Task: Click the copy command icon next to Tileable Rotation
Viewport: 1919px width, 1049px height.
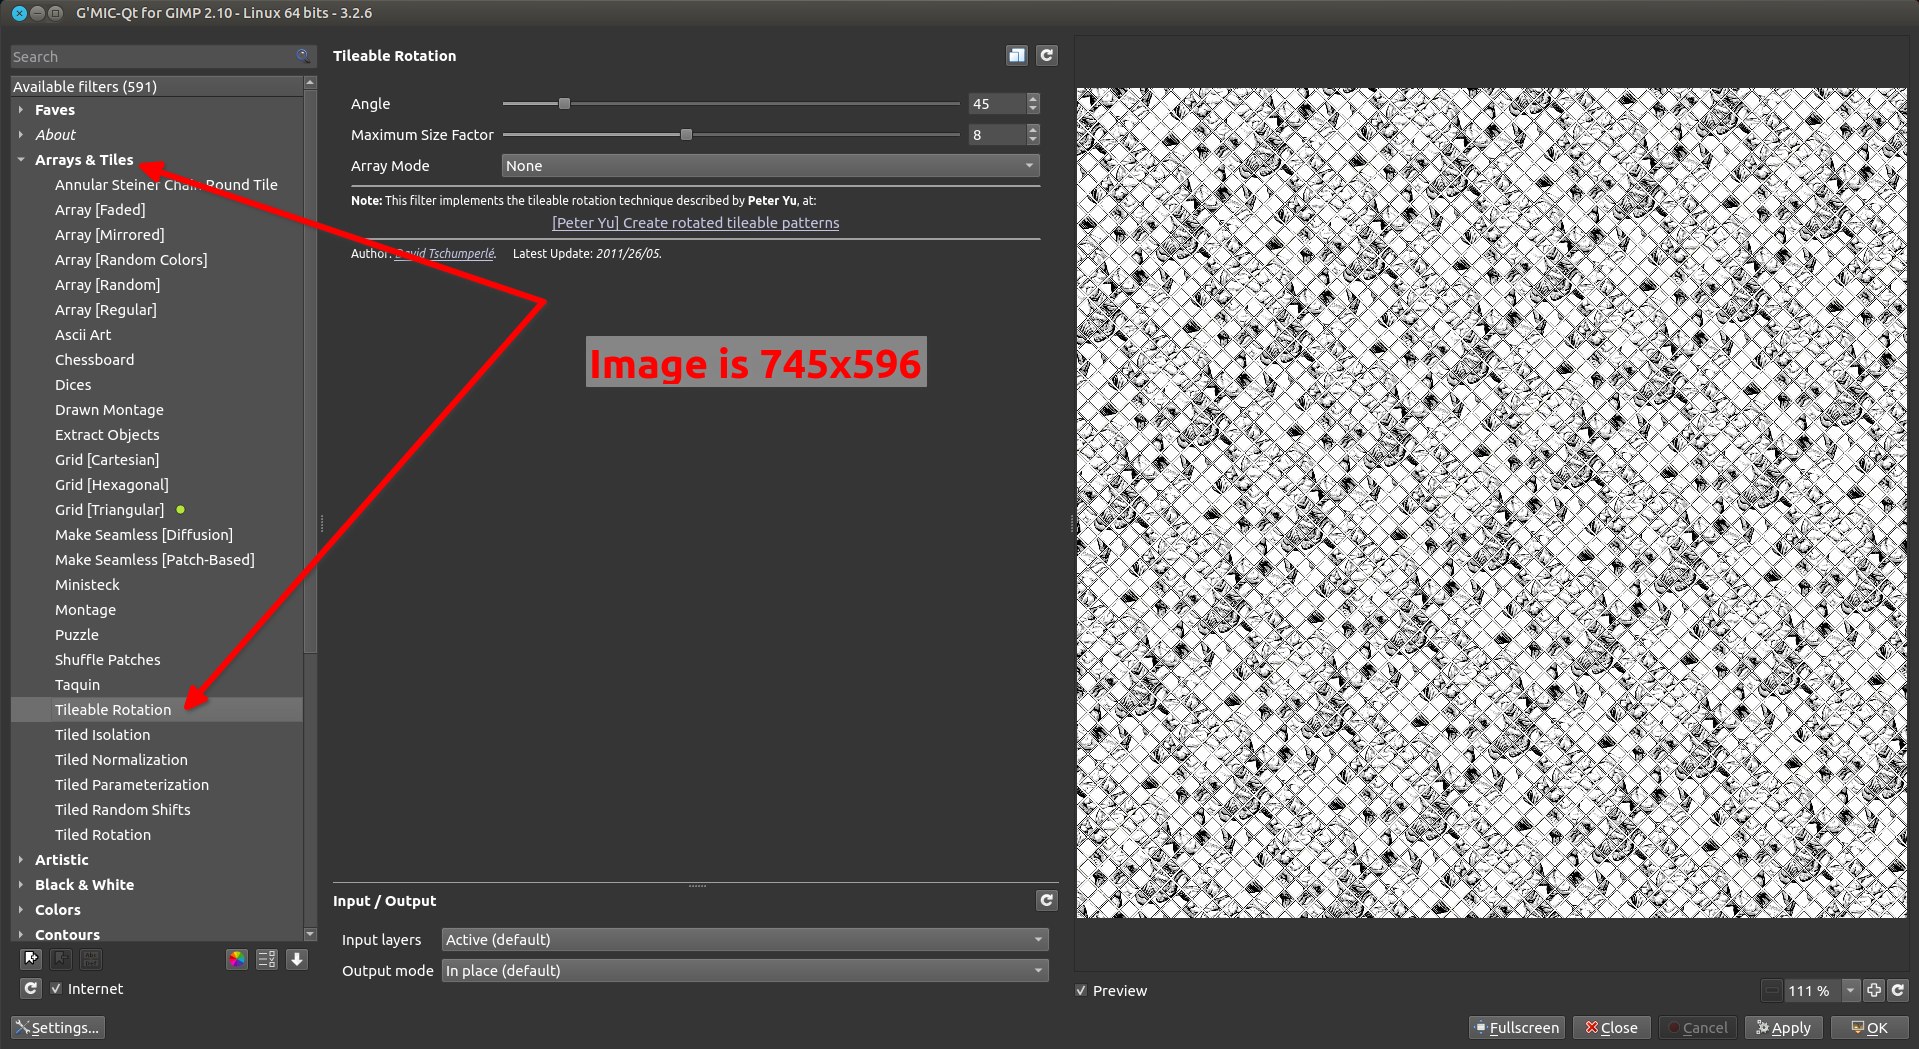Action: [x=1016, y=56]
